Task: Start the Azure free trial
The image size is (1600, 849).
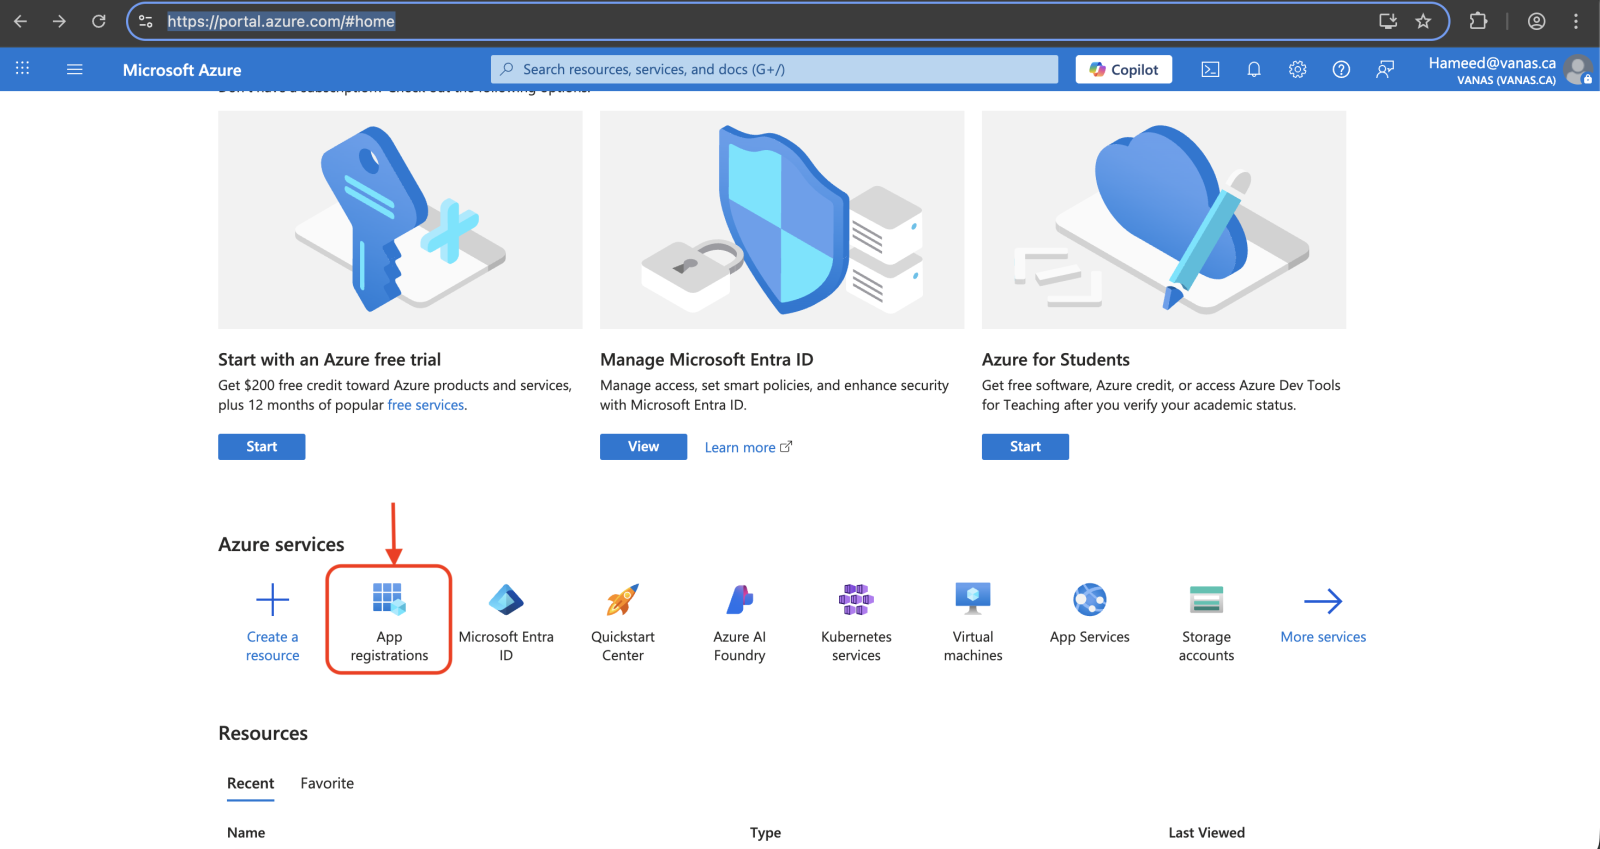Action: (x=262, y=447)
